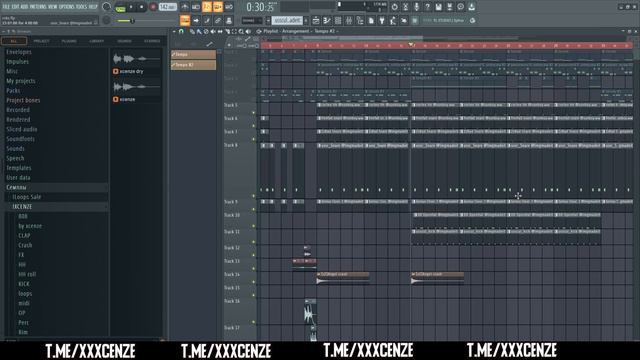Toggle the playlist magnet snap icon
The width and height of the screenshot is (640, 360).
point(181,31)
